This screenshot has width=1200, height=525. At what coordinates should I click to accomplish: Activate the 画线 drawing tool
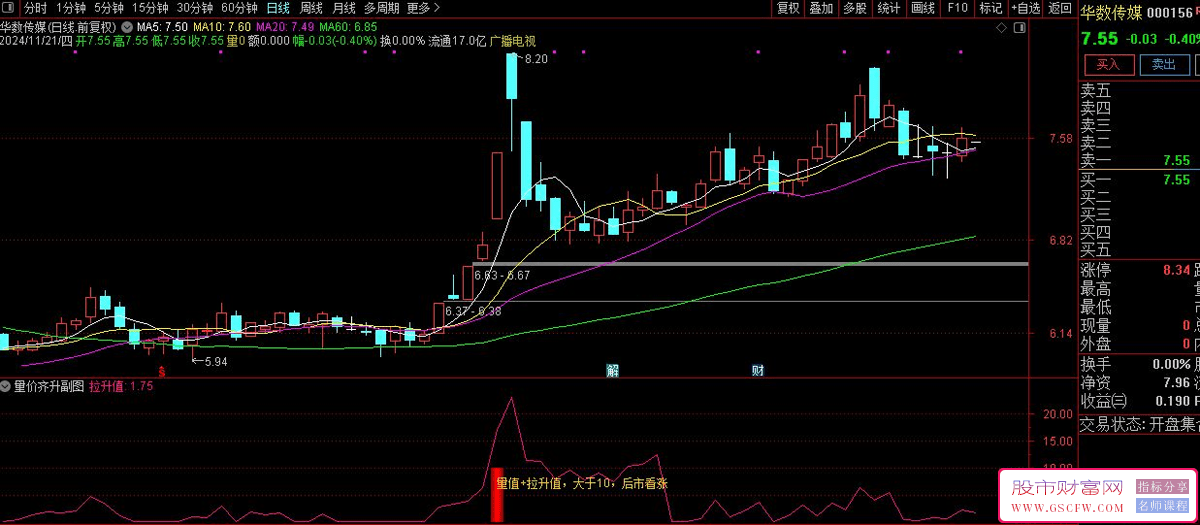[923, 8]
